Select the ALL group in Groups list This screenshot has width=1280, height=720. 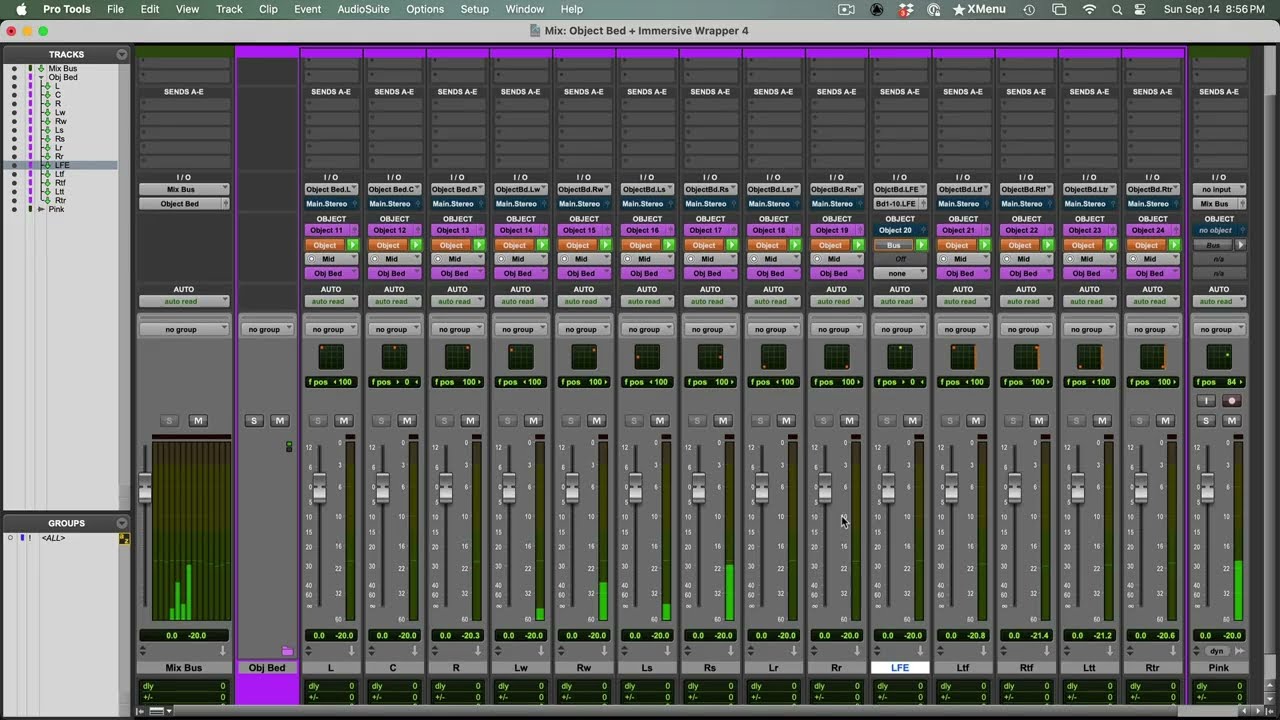(x=53, y=538)
